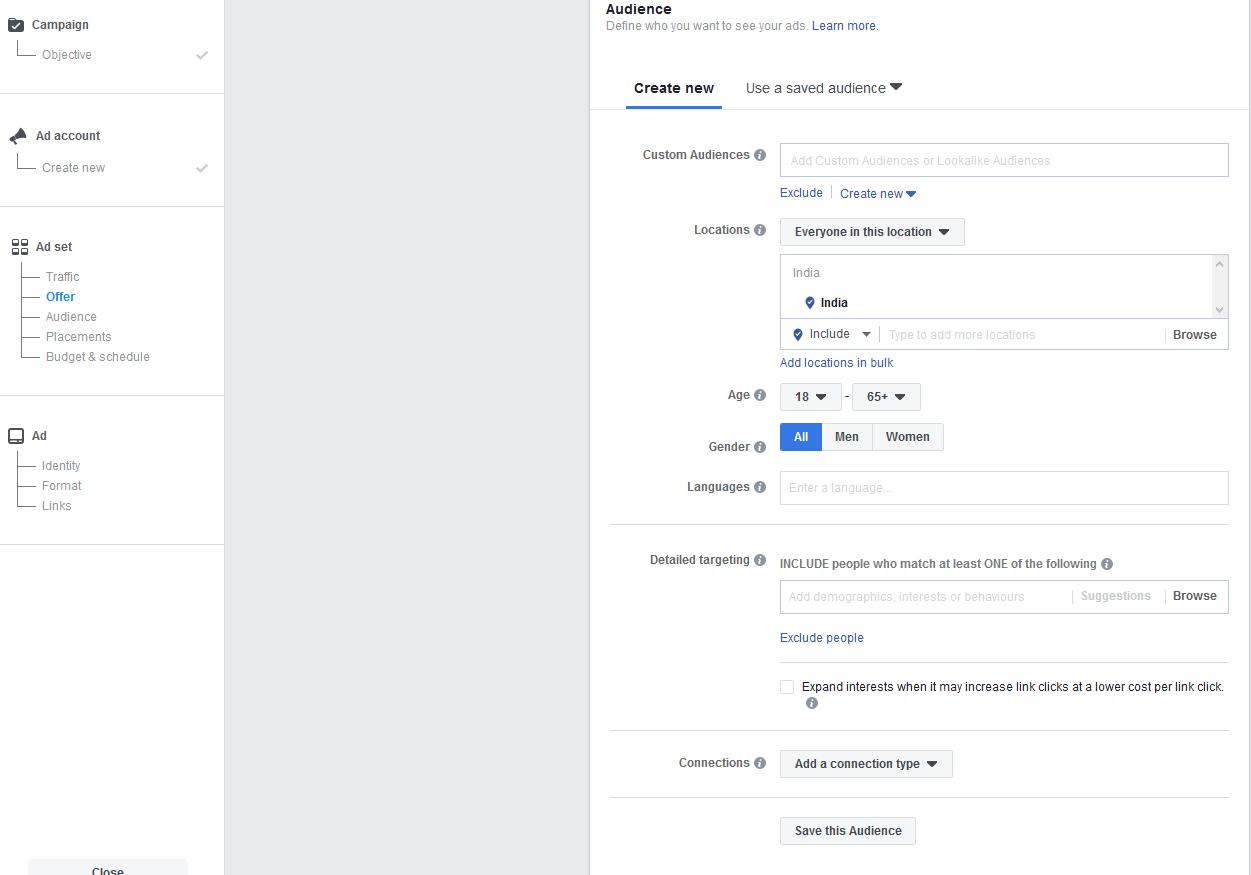Select Men in the Gender selector
Screen dimensions: 1251x875
tap(846, 437)
